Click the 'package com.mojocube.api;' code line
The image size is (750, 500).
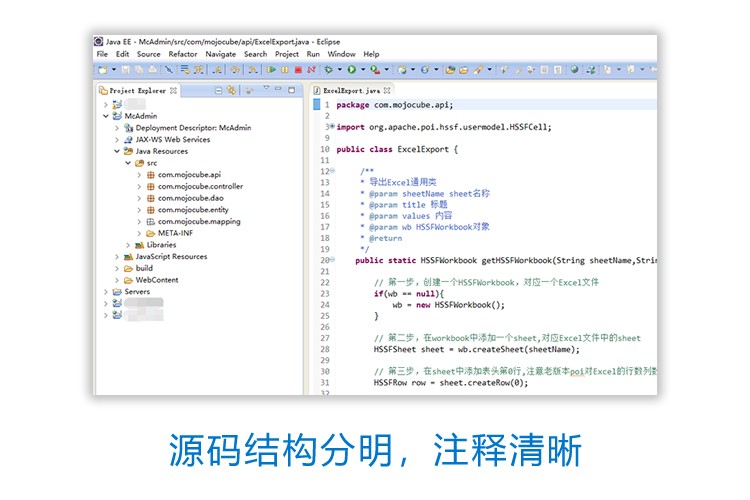tap(395, 105)
